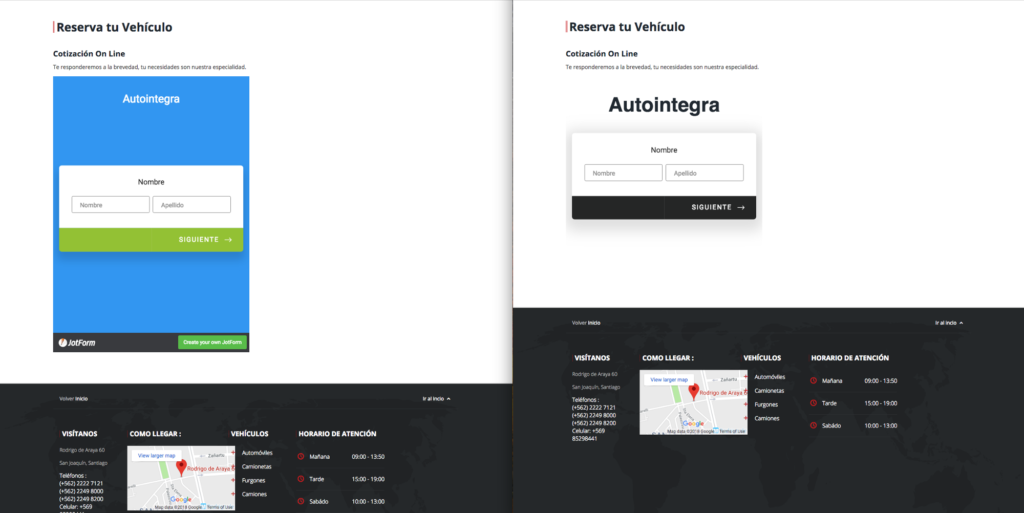Screen dimensions: 1024x513
Task: Click the JotForm logo in form footer
Action: pyautogui.click(x=76, y=343)
